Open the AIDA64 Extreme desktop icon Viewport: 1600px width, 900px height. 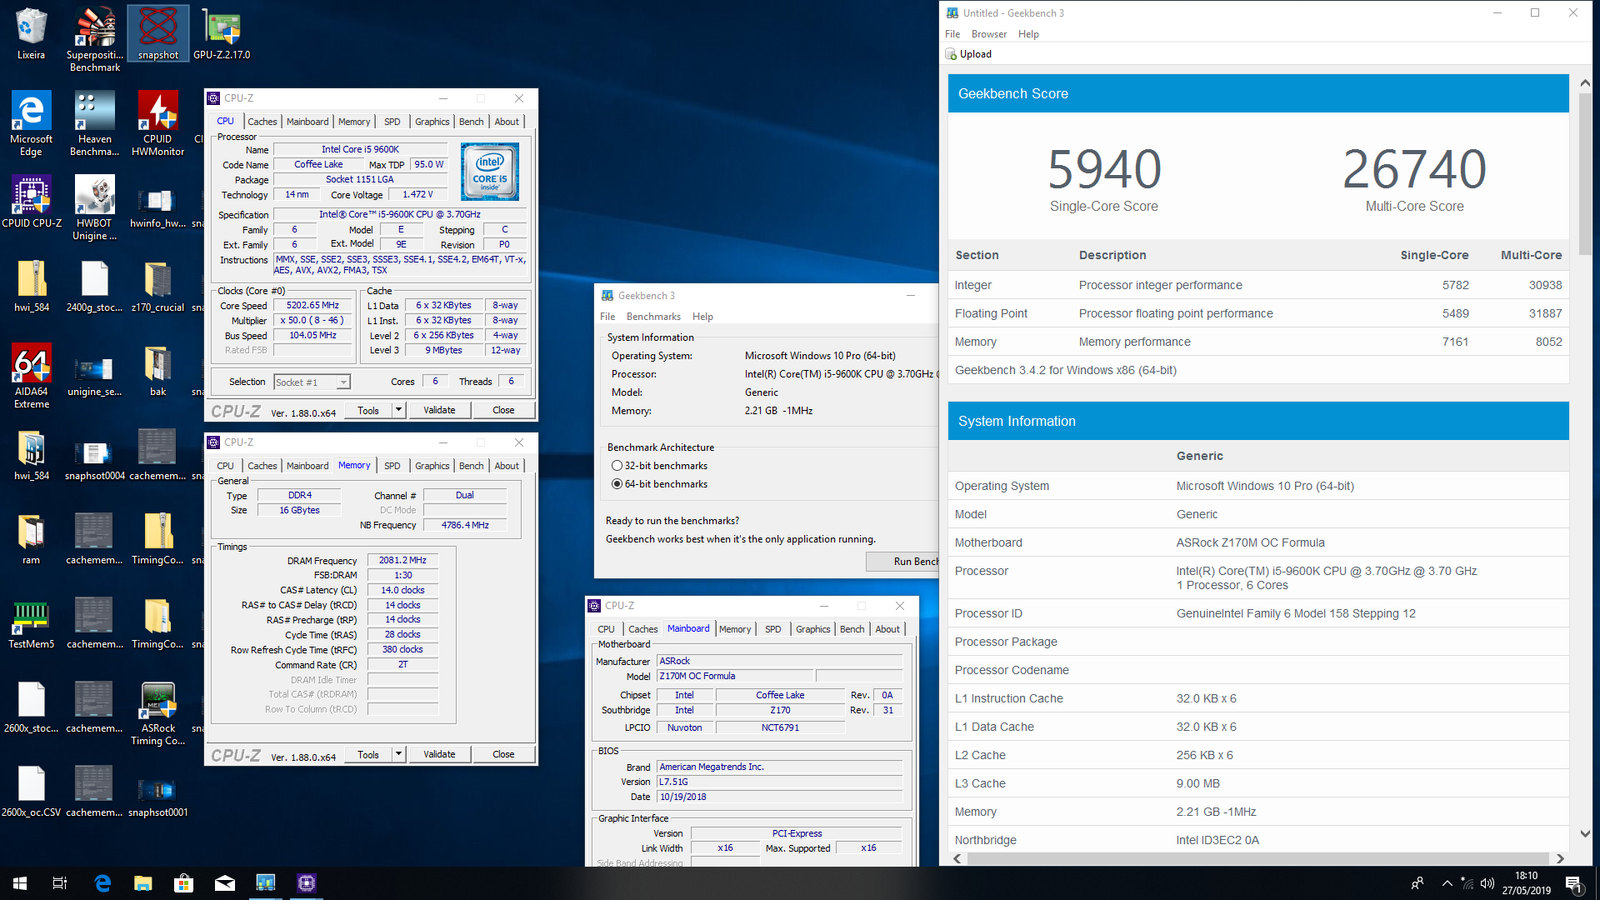pyautogui.click(x=31, y=366)
